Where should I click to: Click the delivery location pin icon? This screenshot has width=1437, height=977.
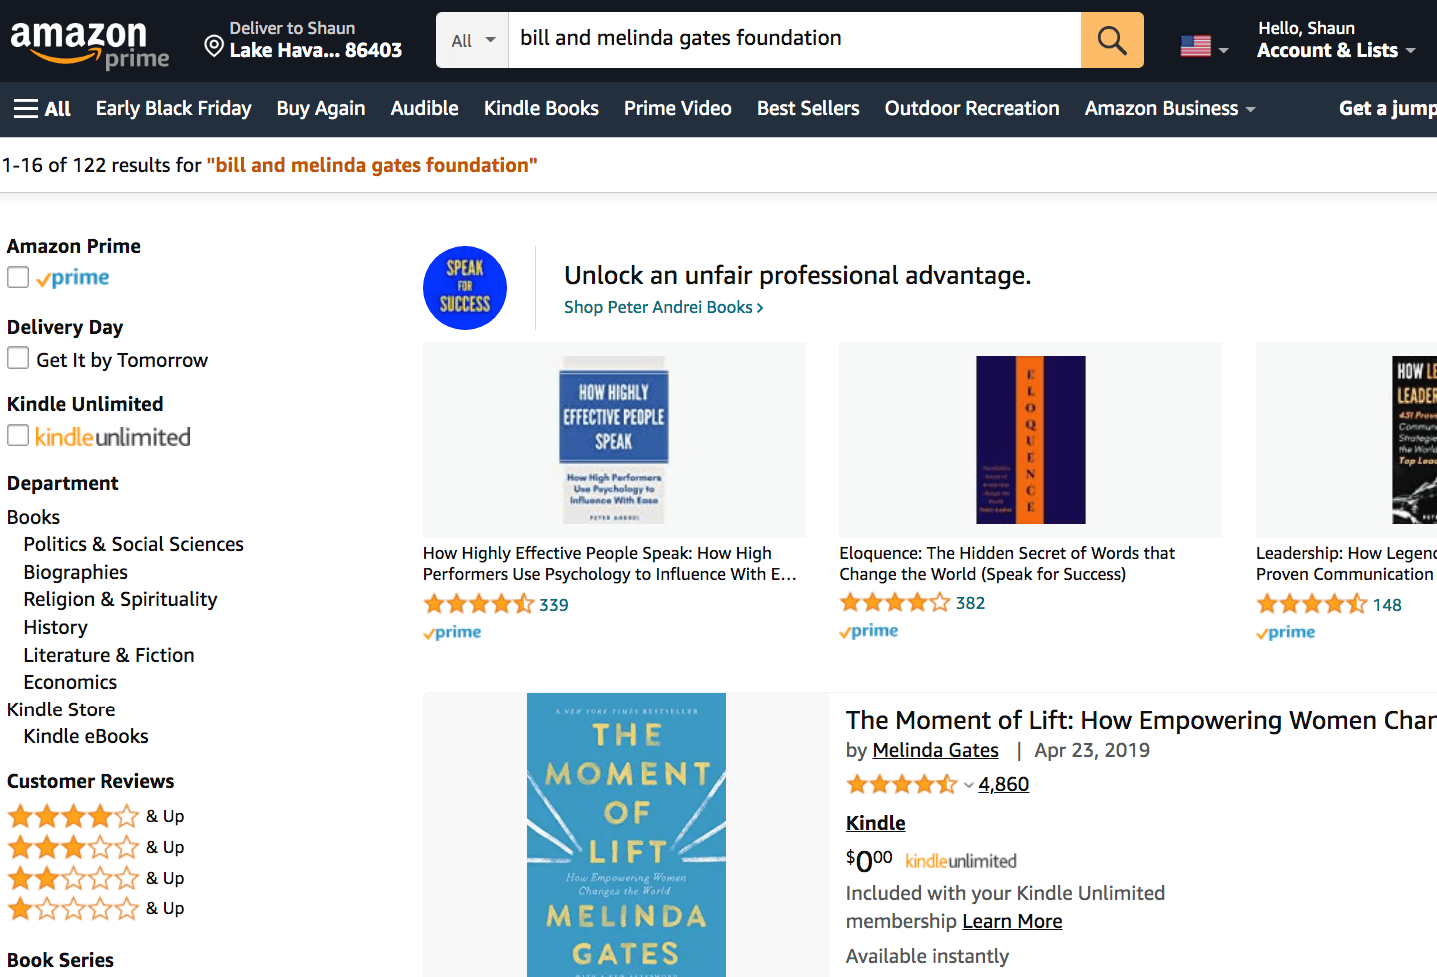pyautogui.click(x=213, y=46)
